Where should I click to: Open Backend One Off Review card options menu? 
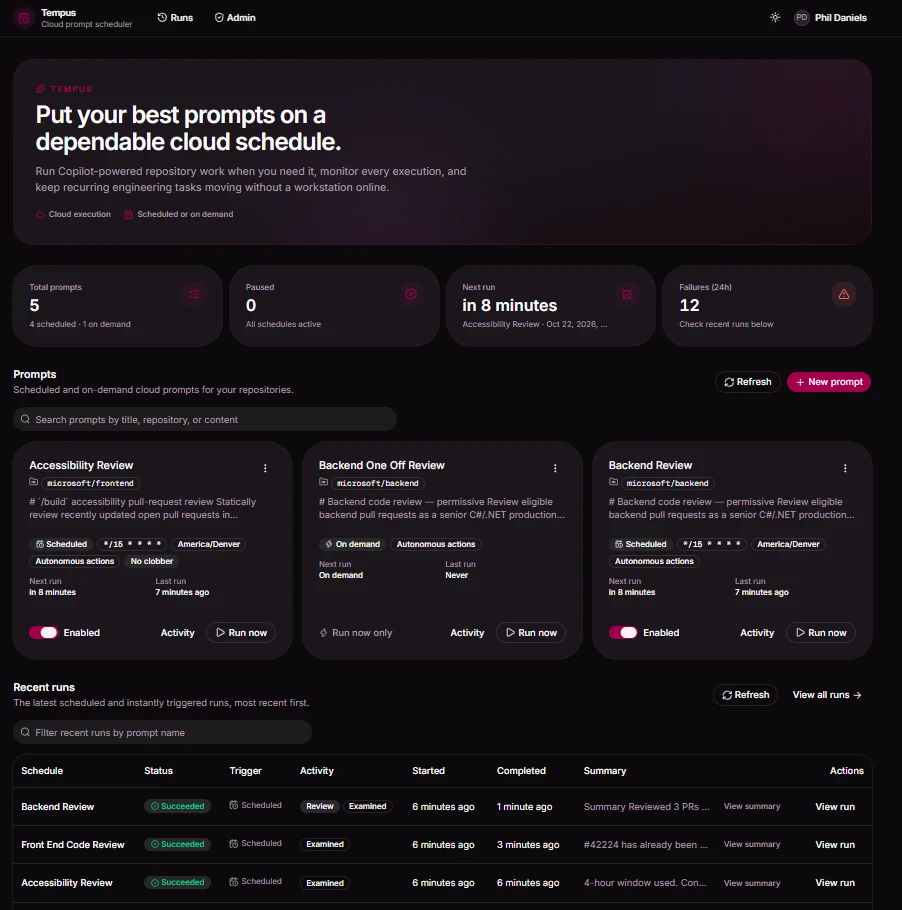tap(555, 468)
